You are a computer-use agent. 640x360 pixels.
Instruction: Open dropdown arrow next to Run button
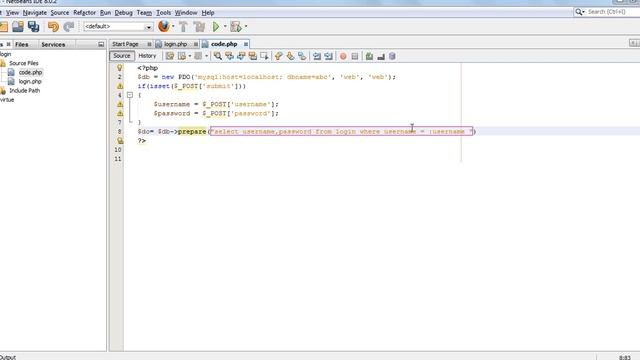coord(225,27)
